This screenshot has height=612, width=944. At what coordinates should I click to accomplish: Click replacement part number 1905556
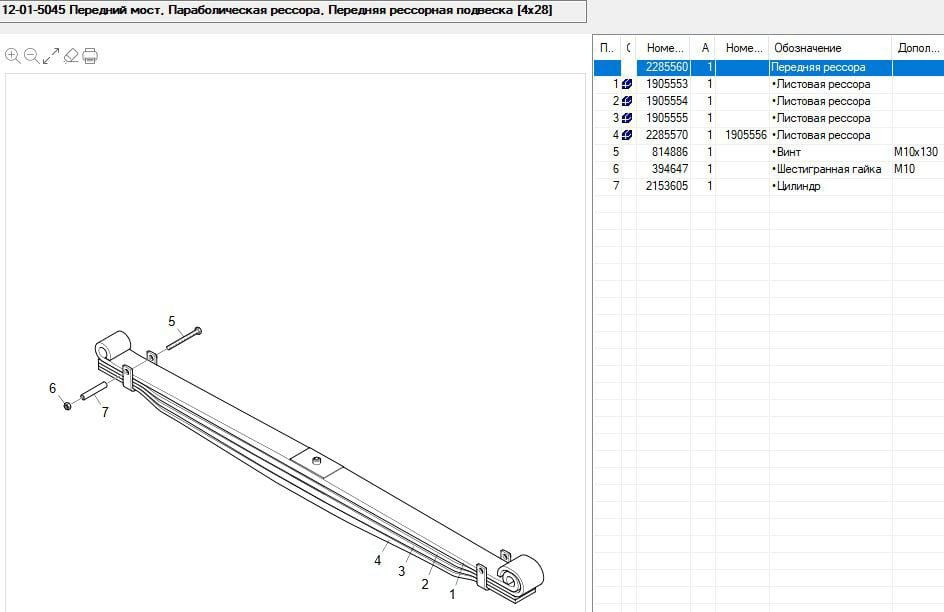tap(745, 135)
